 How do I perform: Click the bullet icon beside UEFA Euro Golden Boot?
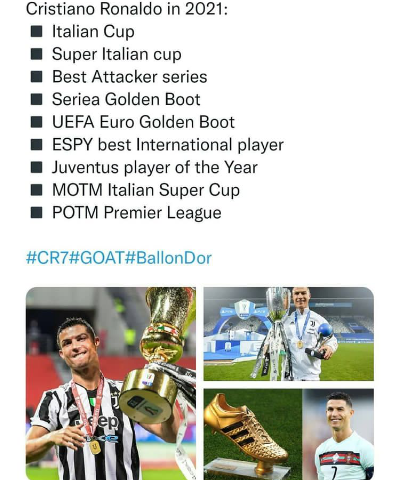click(x=36, y=122)
